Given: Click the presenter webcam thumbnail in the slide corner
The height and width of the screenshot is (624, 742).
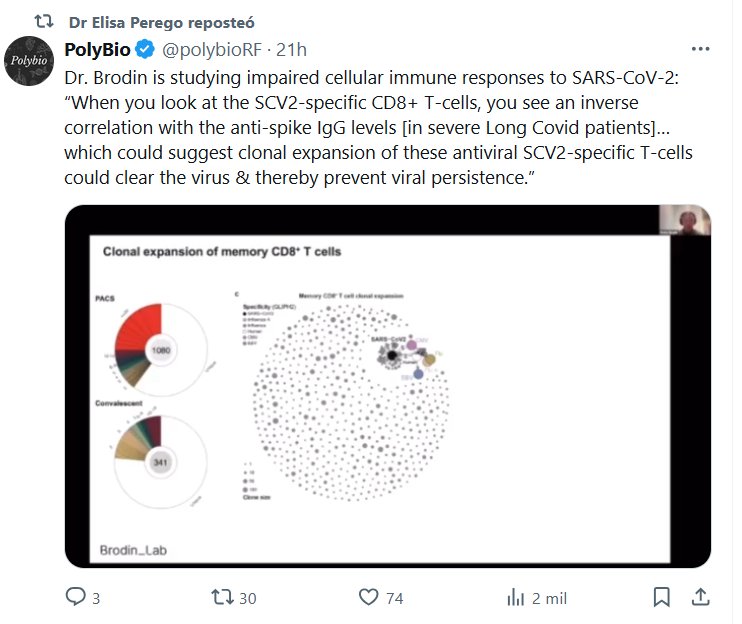Looking at the screenshot, I should point(684,221).
